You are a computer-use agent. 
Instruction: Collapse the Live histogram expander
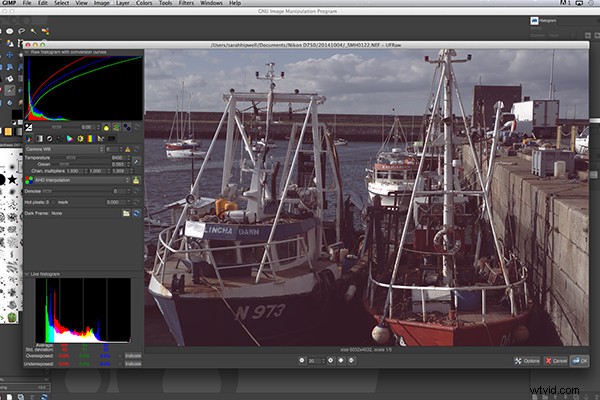tap(27, 274)
